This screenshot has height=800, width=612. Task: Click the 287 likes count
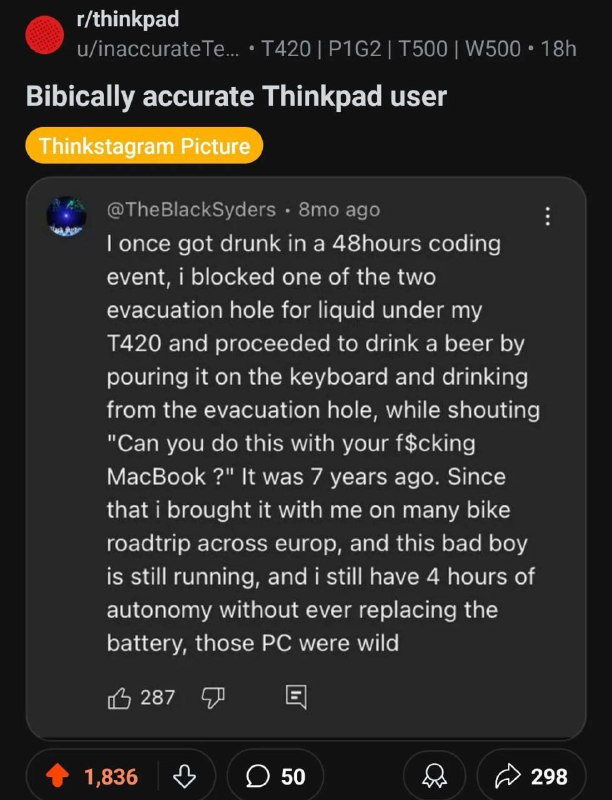(158, 697)
